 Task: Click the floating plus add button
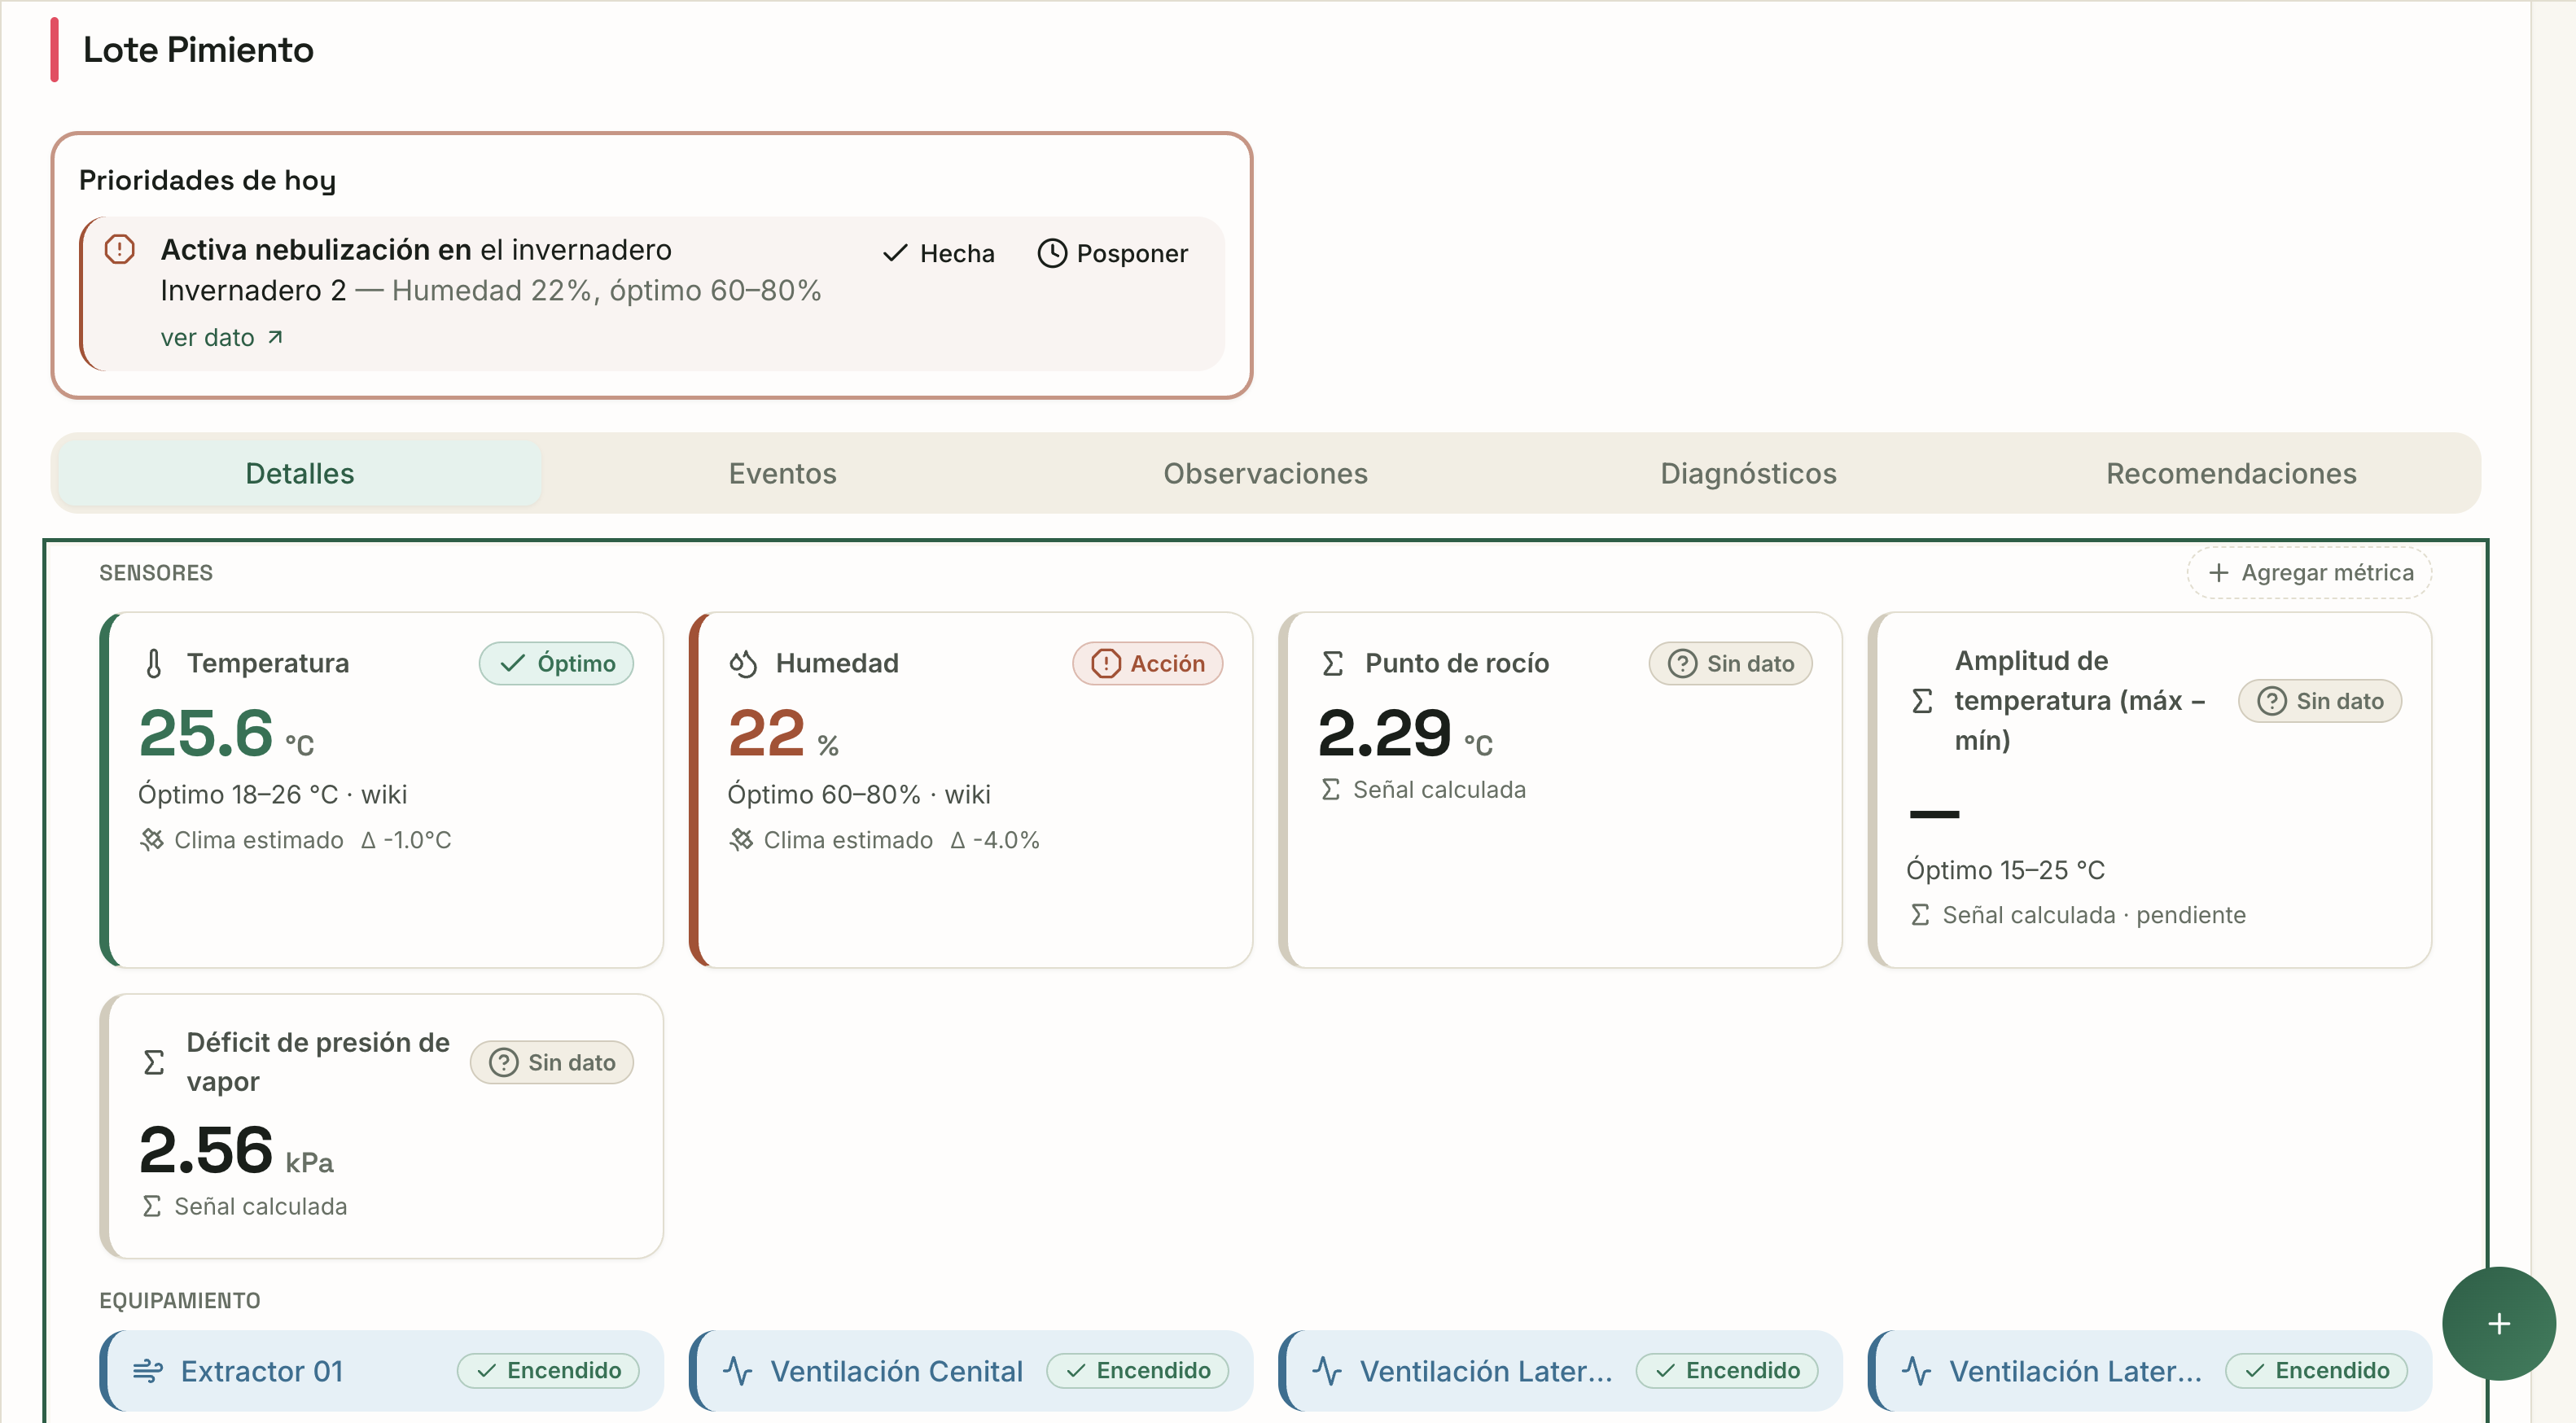coord(2498,1324)
